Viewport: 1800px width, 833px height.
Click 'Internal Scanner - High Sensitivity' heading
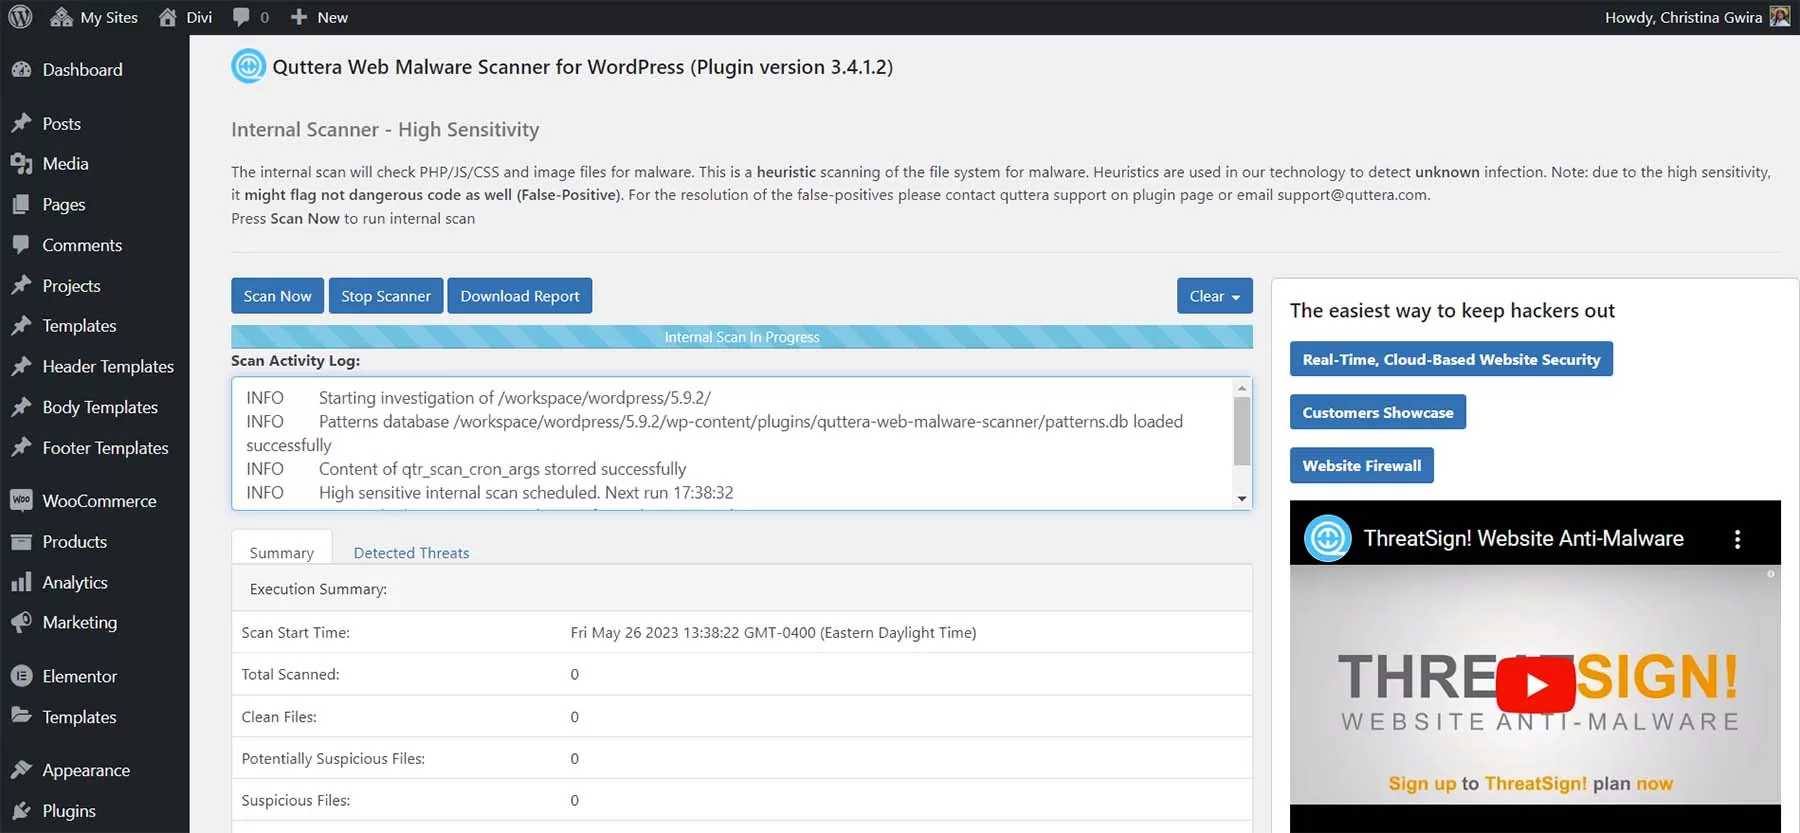tap(385, 129)
